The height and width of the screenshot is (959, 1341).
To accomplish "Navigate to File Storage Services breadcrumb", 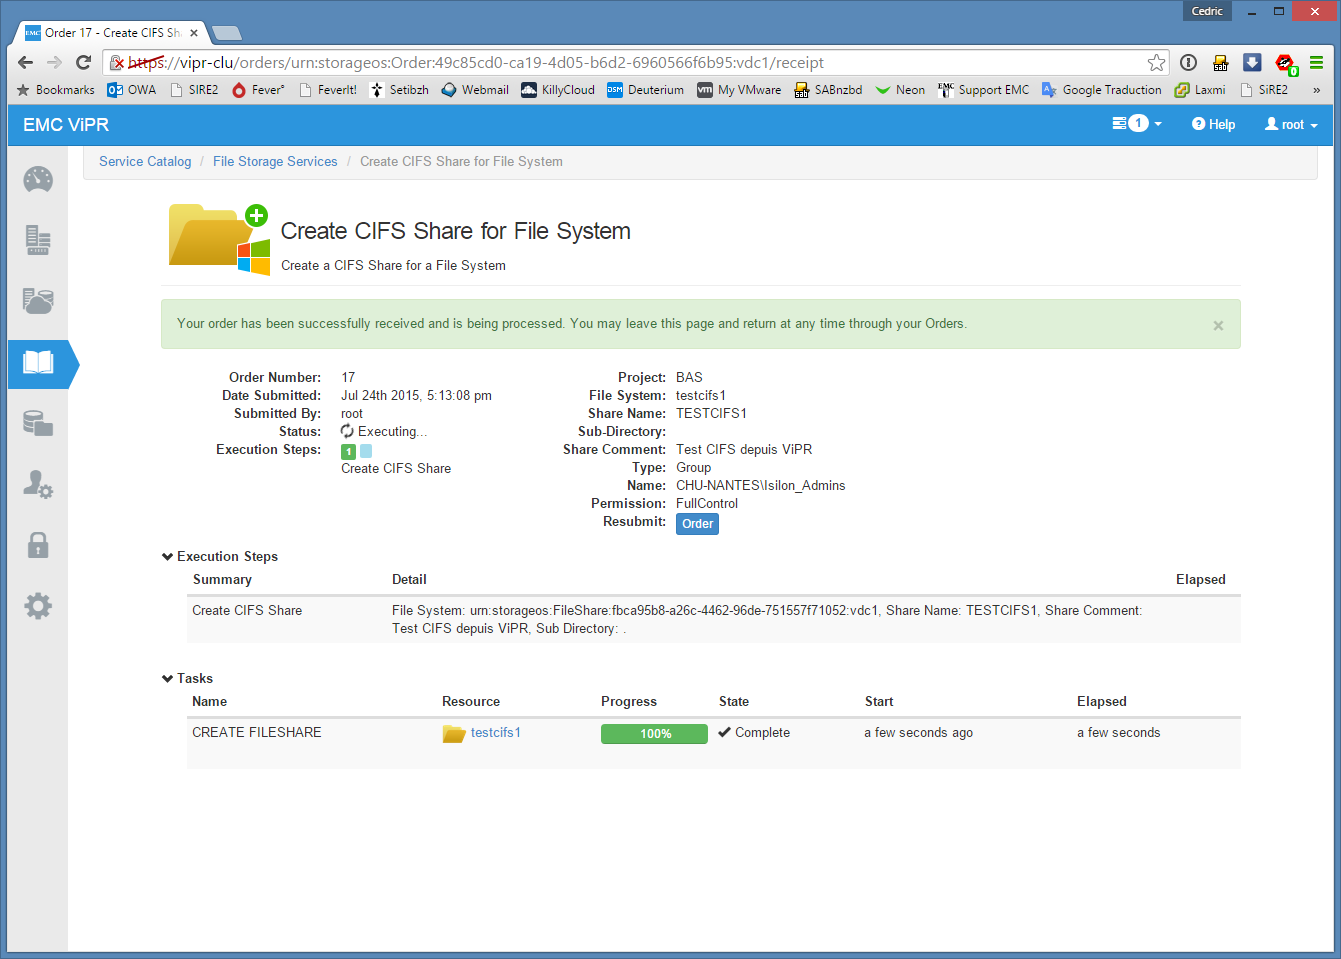I will [x=275, y=162].
